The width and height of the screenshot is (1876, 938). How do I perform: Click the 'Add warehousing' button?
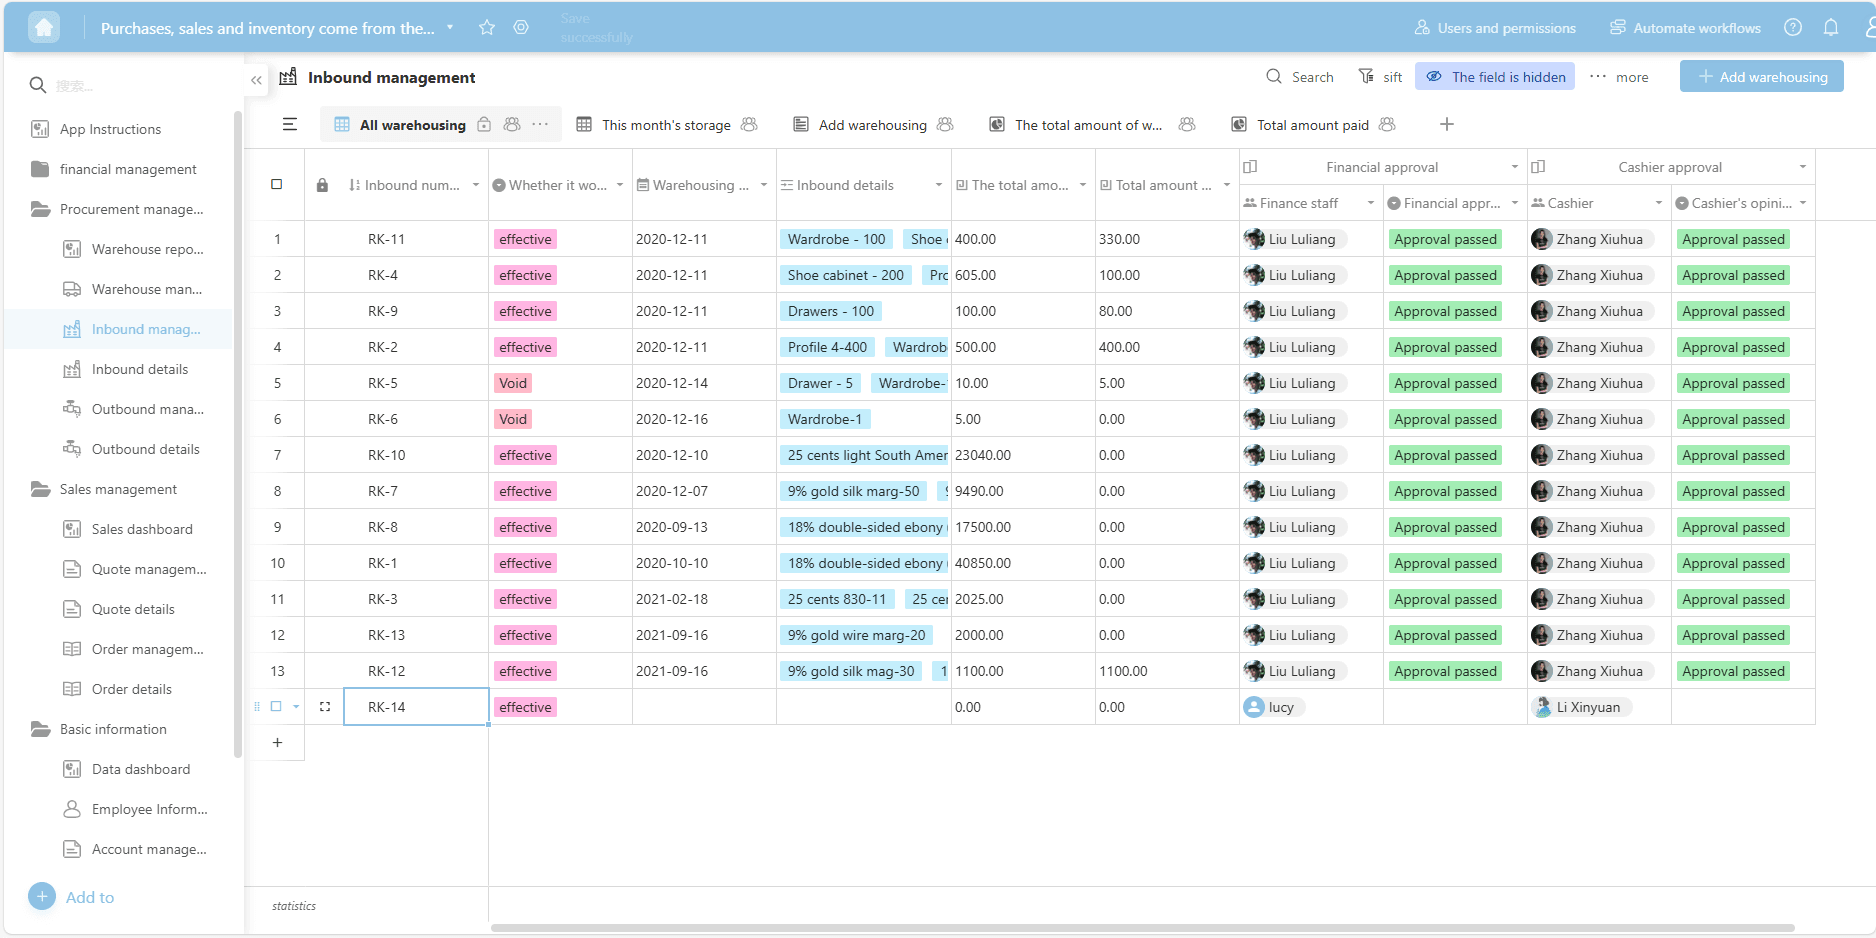pos(1762,77)
